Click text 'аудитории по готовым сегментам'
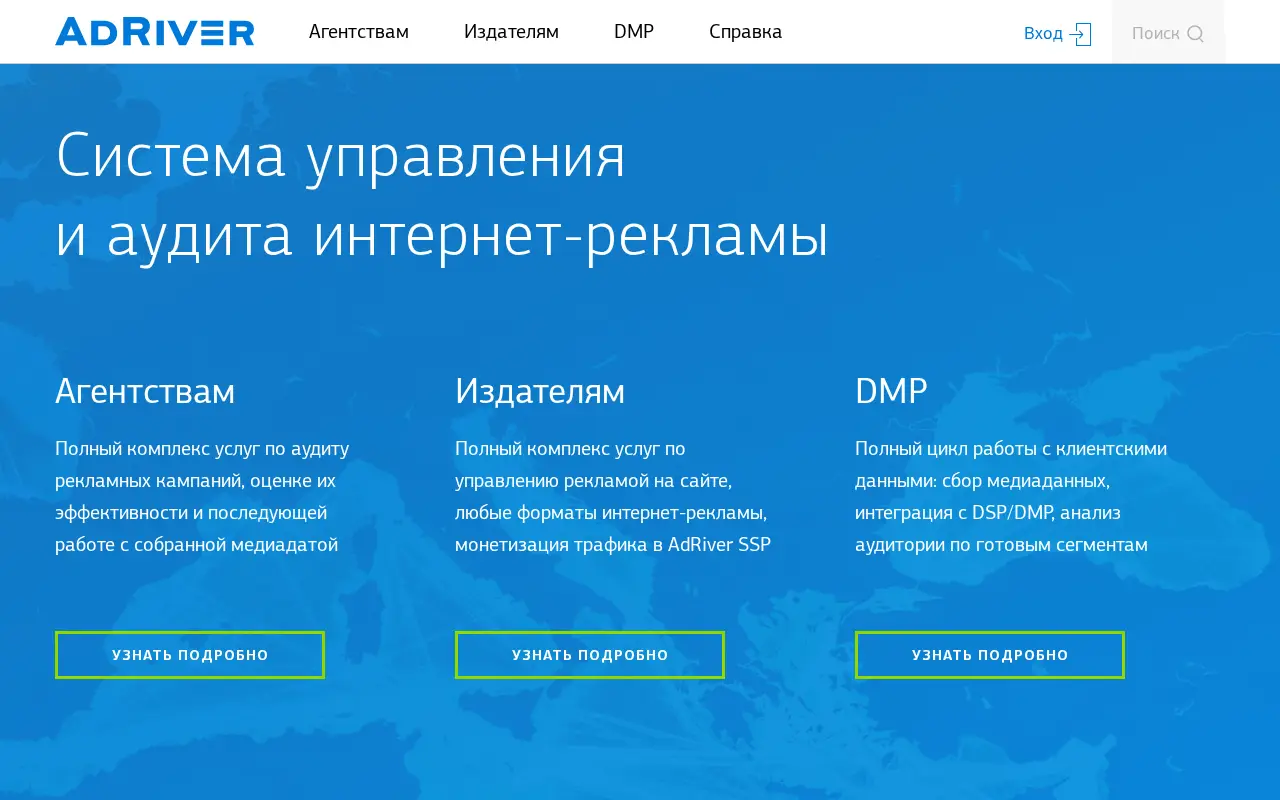The width and height of the screenshot is (1280, 800). point(1001,545)
